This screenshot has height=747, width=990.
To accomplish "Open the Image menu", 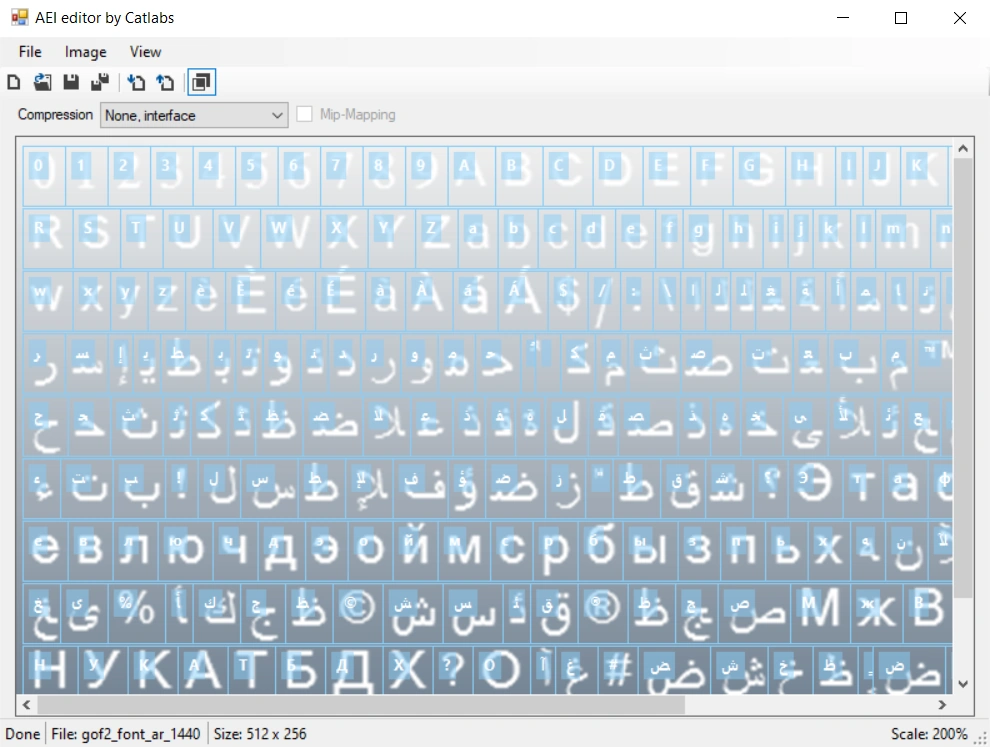I will pos(85,52).
